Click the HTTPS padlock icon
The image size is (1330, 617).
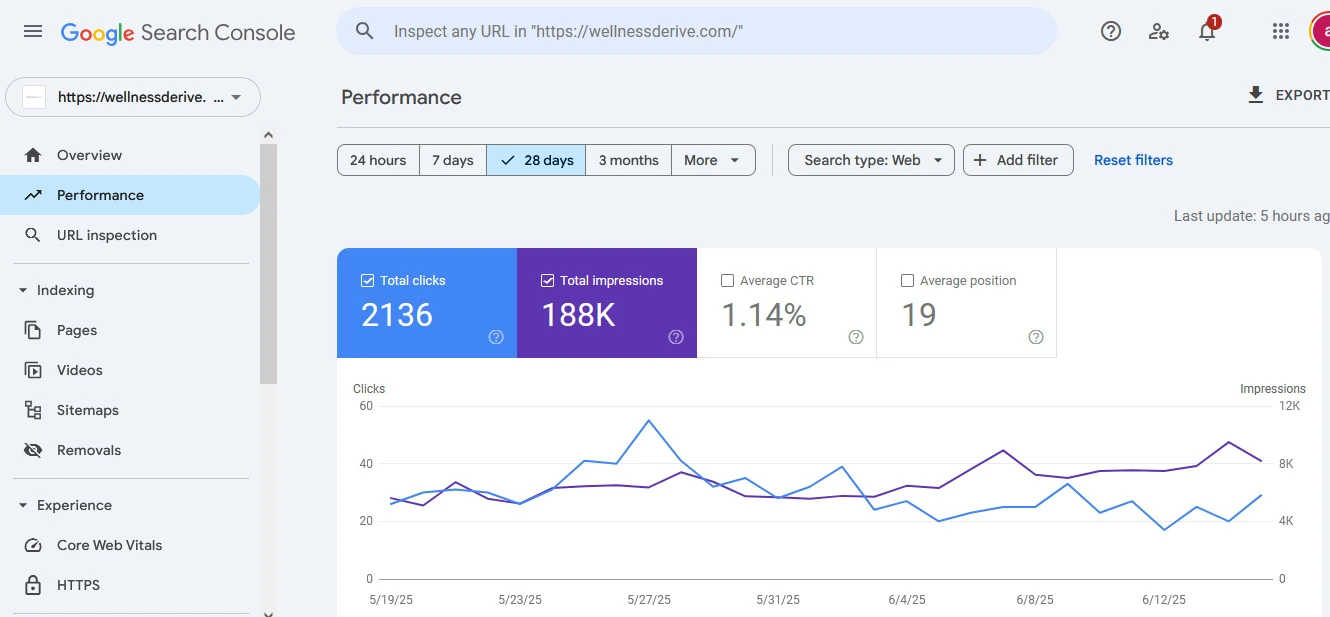[33, 585]
